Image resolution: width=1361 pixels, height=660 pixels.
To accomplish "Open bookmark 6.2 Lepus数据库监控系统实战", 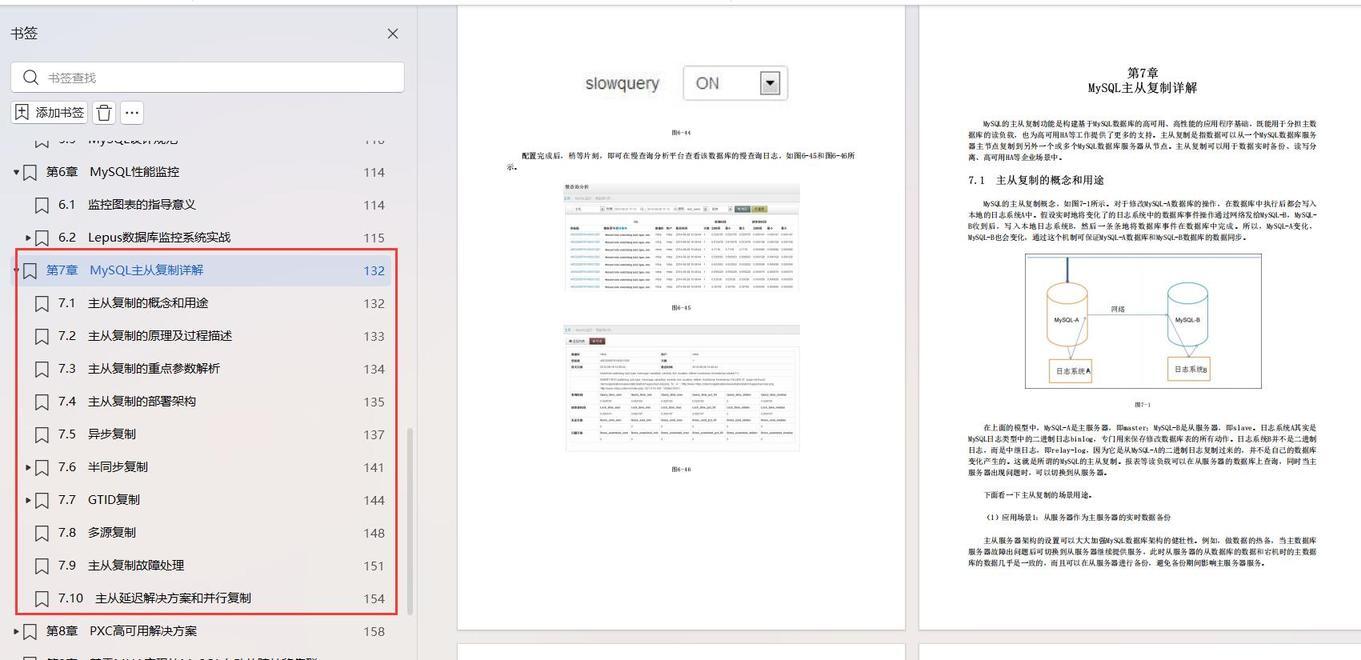I will pyautogui.click(x=144, y=238).
